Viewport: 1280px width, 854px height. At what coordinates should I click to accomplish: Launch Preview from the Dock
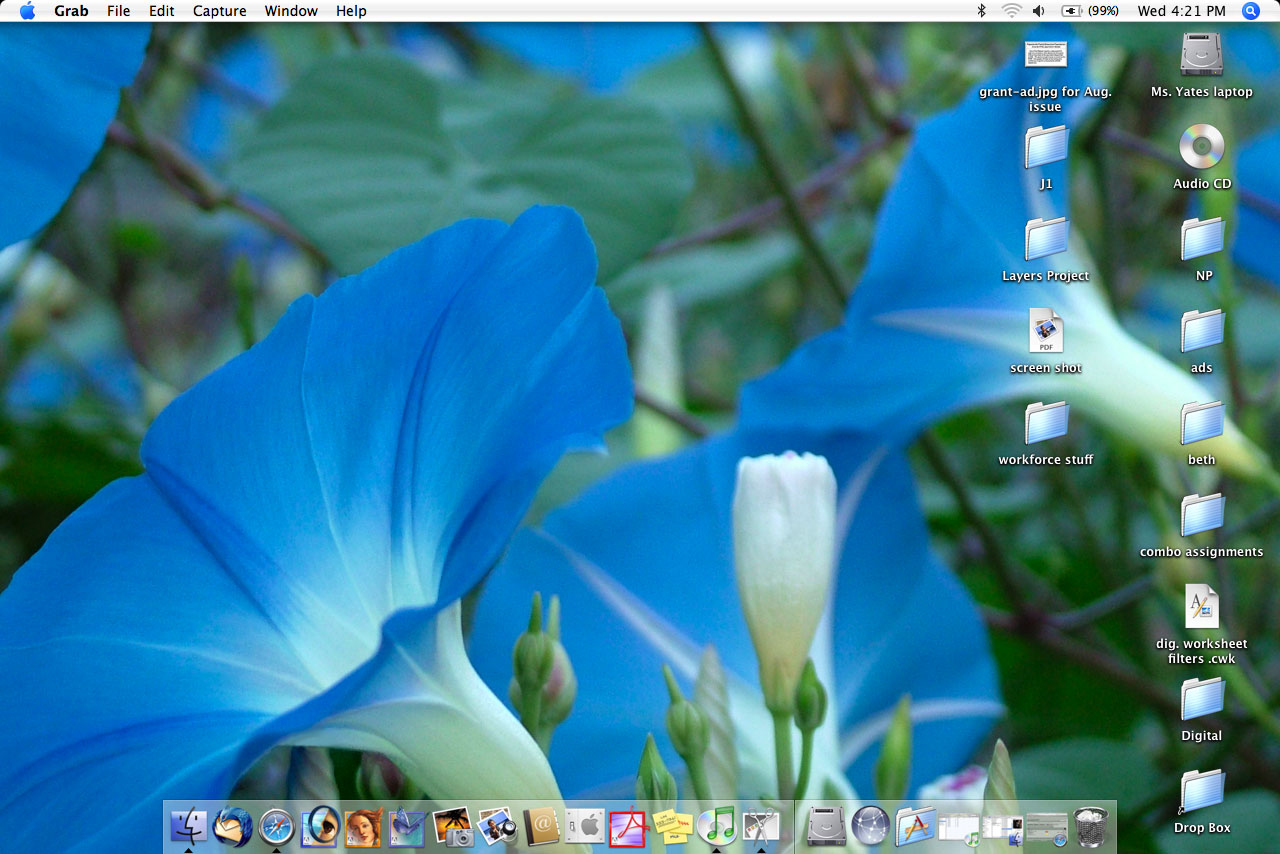[x=497, y=826]
